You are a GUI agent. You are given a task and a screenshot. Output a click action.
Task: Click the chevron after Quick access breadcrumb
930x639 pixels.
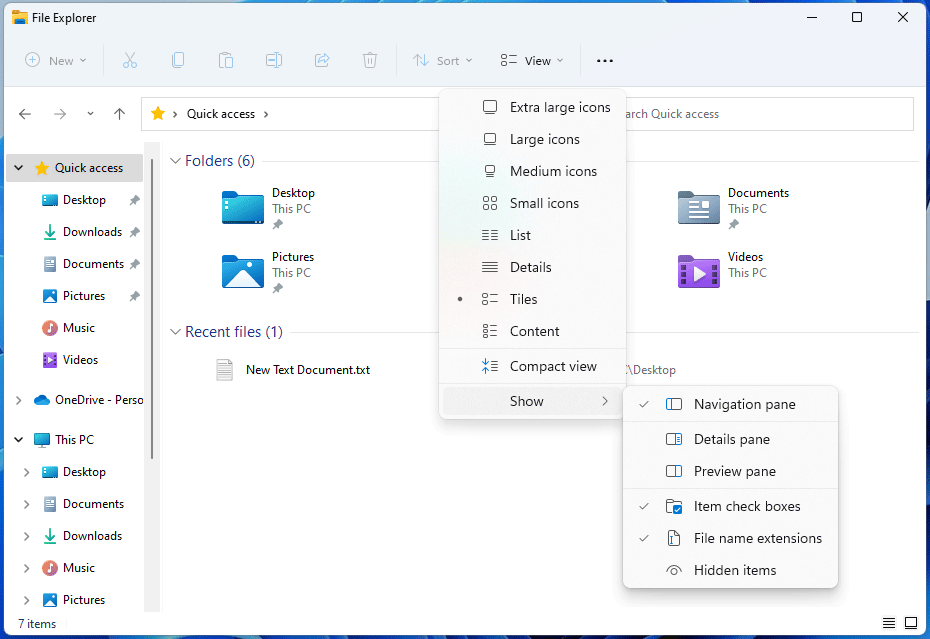click(x=266, y=114)
